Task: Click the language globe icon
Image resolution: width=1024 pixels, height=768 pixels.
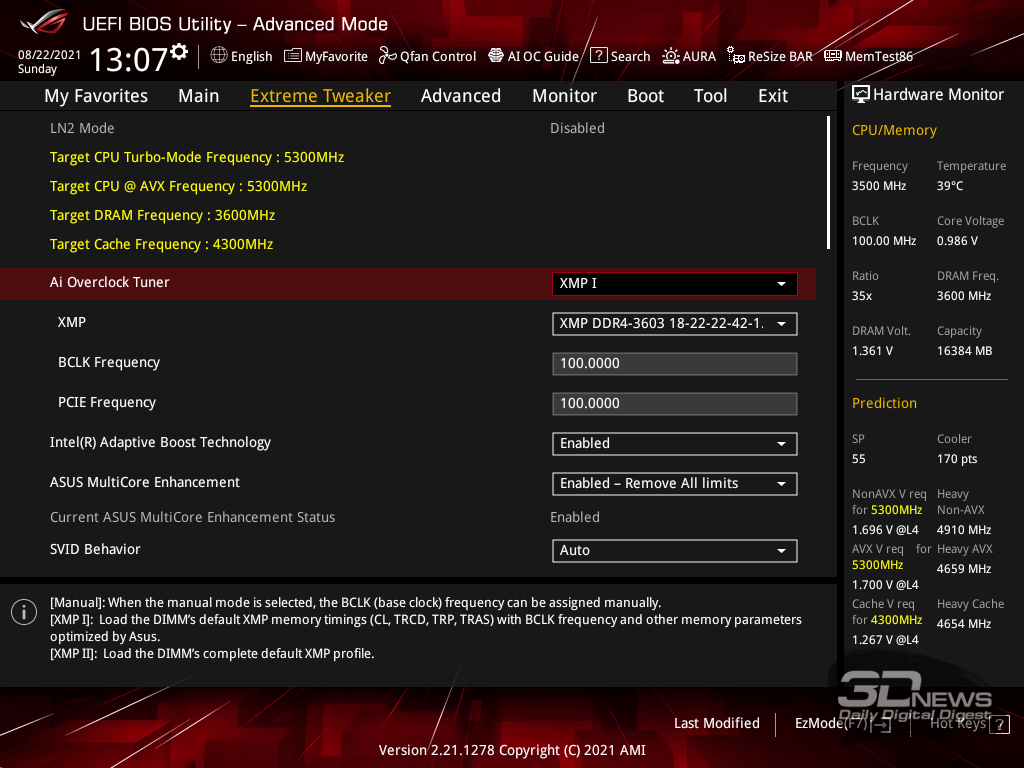Action: pos(219,56)
